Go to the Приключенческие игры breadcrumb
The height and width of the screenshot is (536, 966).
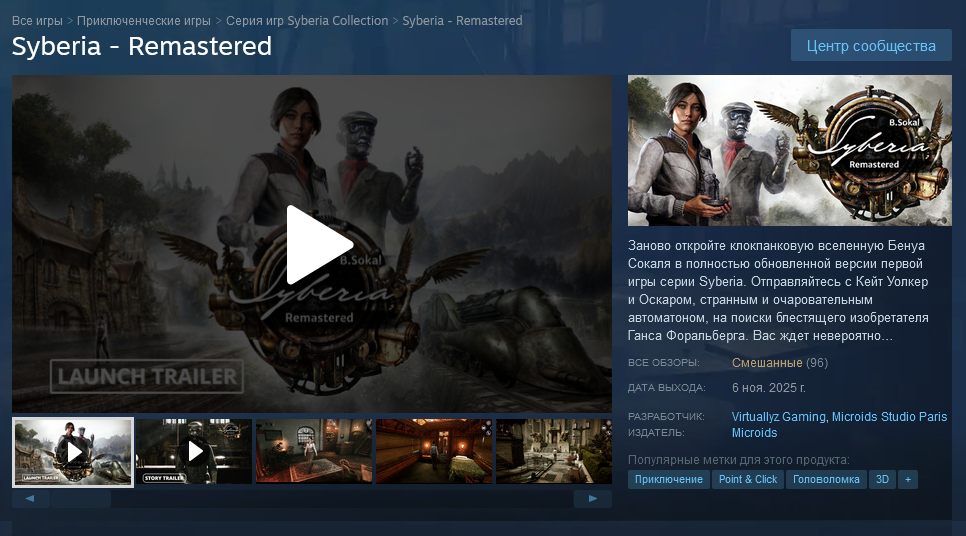tap(144, 20)
